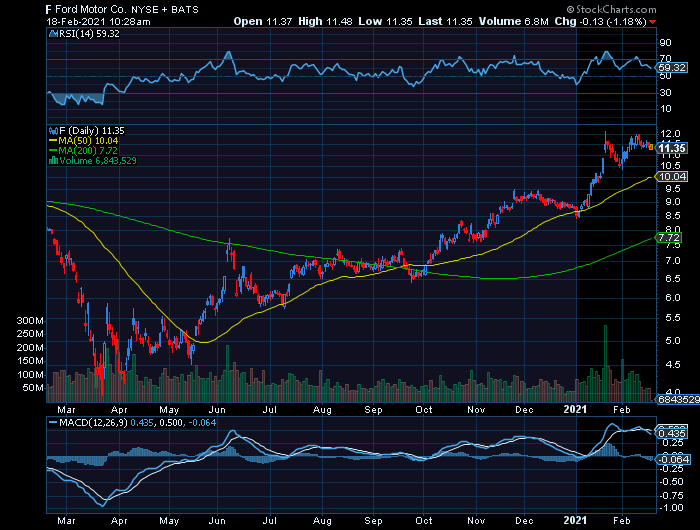Click the volume bars icon in the legend
This screenshot has height=530, width=700.
(54, 160)
